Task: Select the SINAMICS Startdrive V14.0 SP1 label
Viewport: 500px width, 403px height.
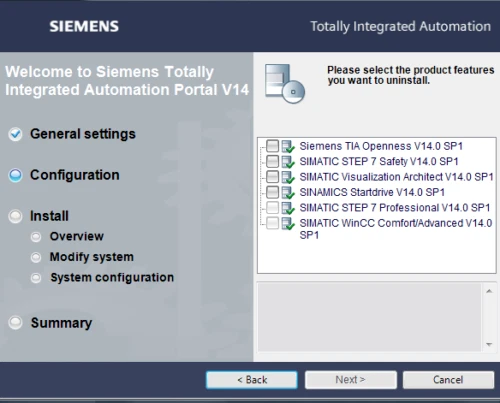Action: [372, 192]
